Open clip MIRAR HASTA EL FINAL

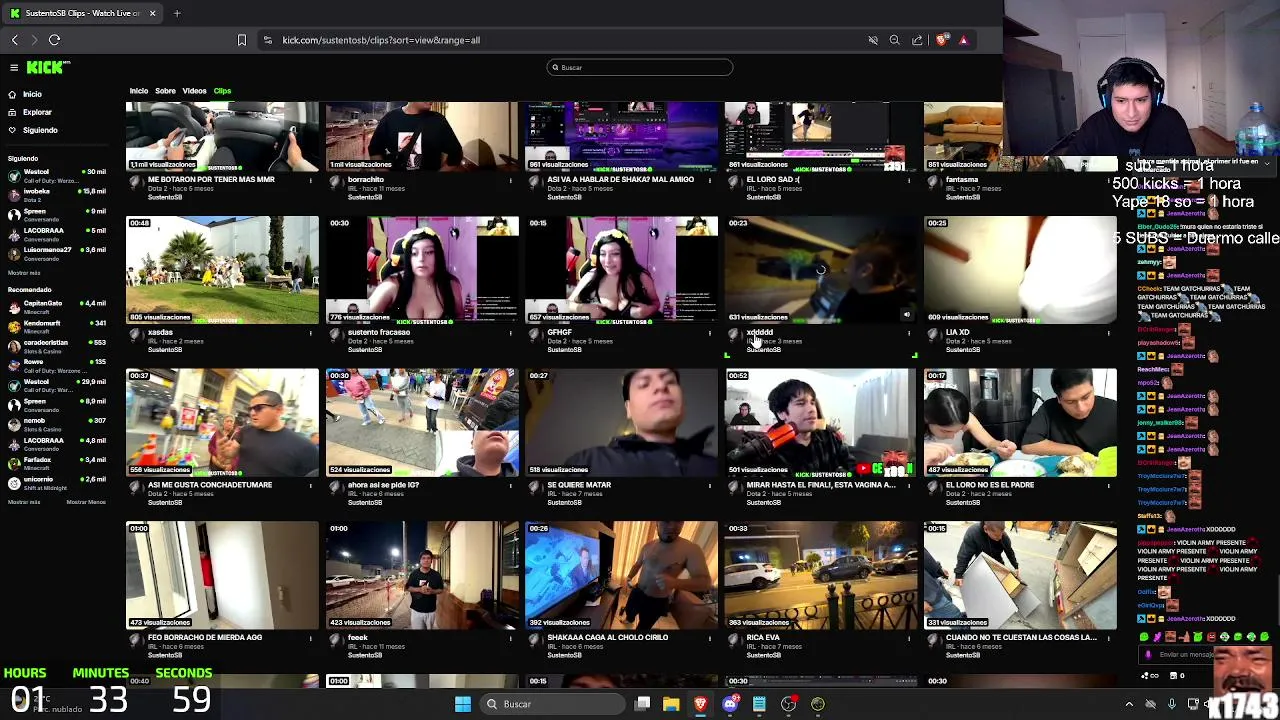(x=821, y=423)
